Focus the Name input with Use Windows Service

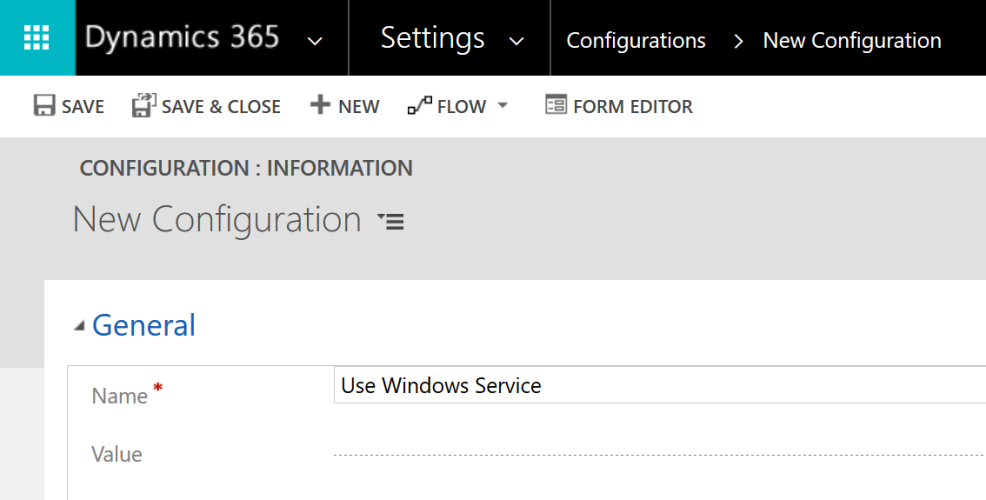660,385
